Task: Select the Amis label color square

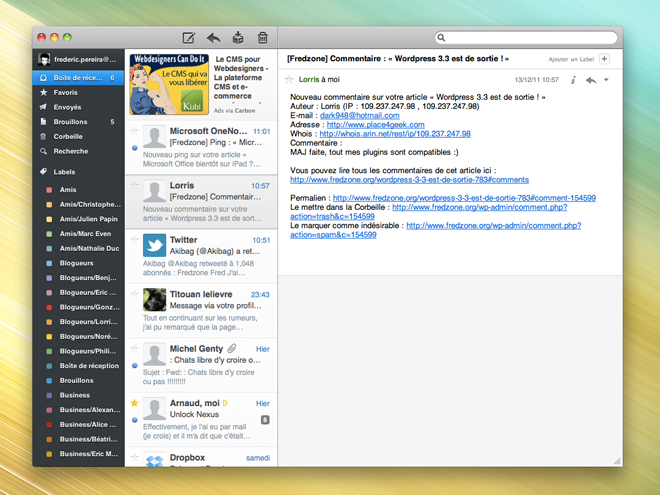Action: click(49, 190)
